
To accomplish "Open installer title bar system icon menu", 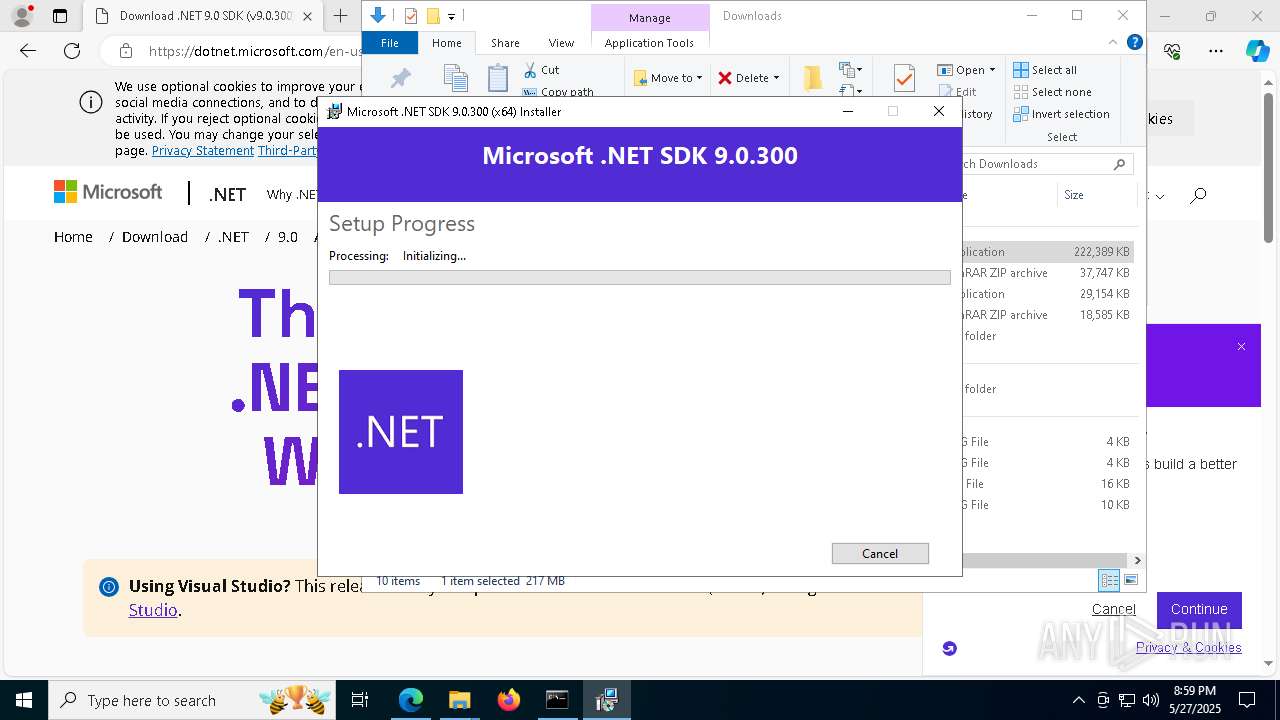I will point(335,112).
